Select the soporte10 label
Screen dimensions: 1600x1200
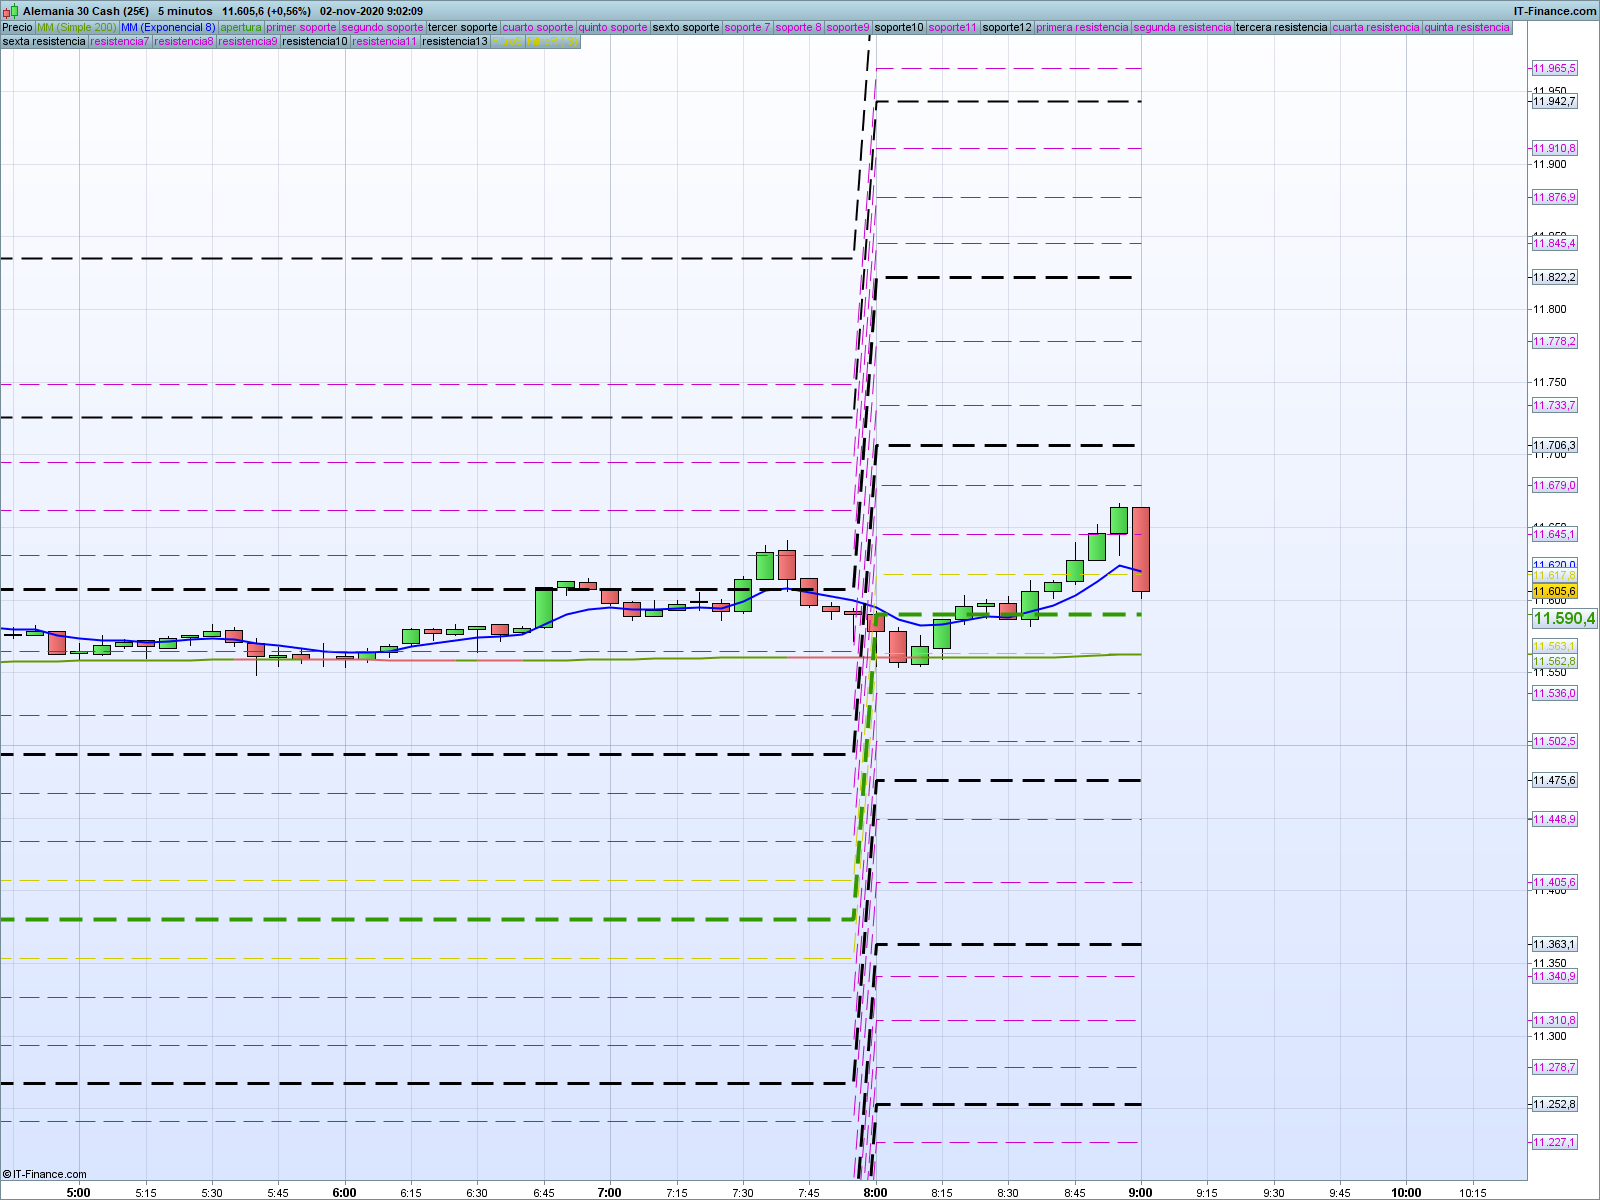[899, 27]
